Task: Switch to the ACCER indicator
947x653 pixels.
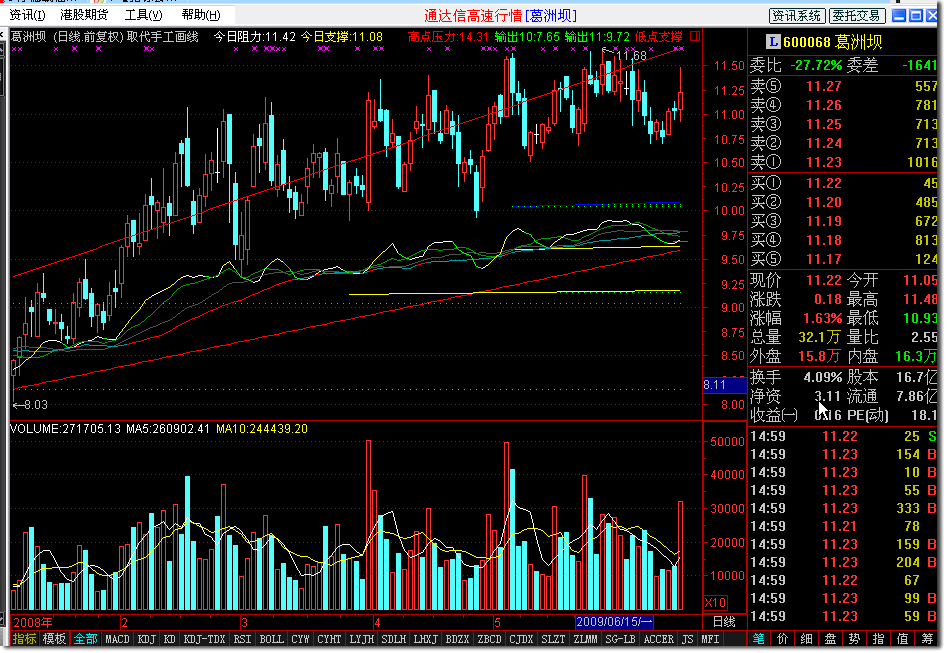Action: tap(658, 639)
